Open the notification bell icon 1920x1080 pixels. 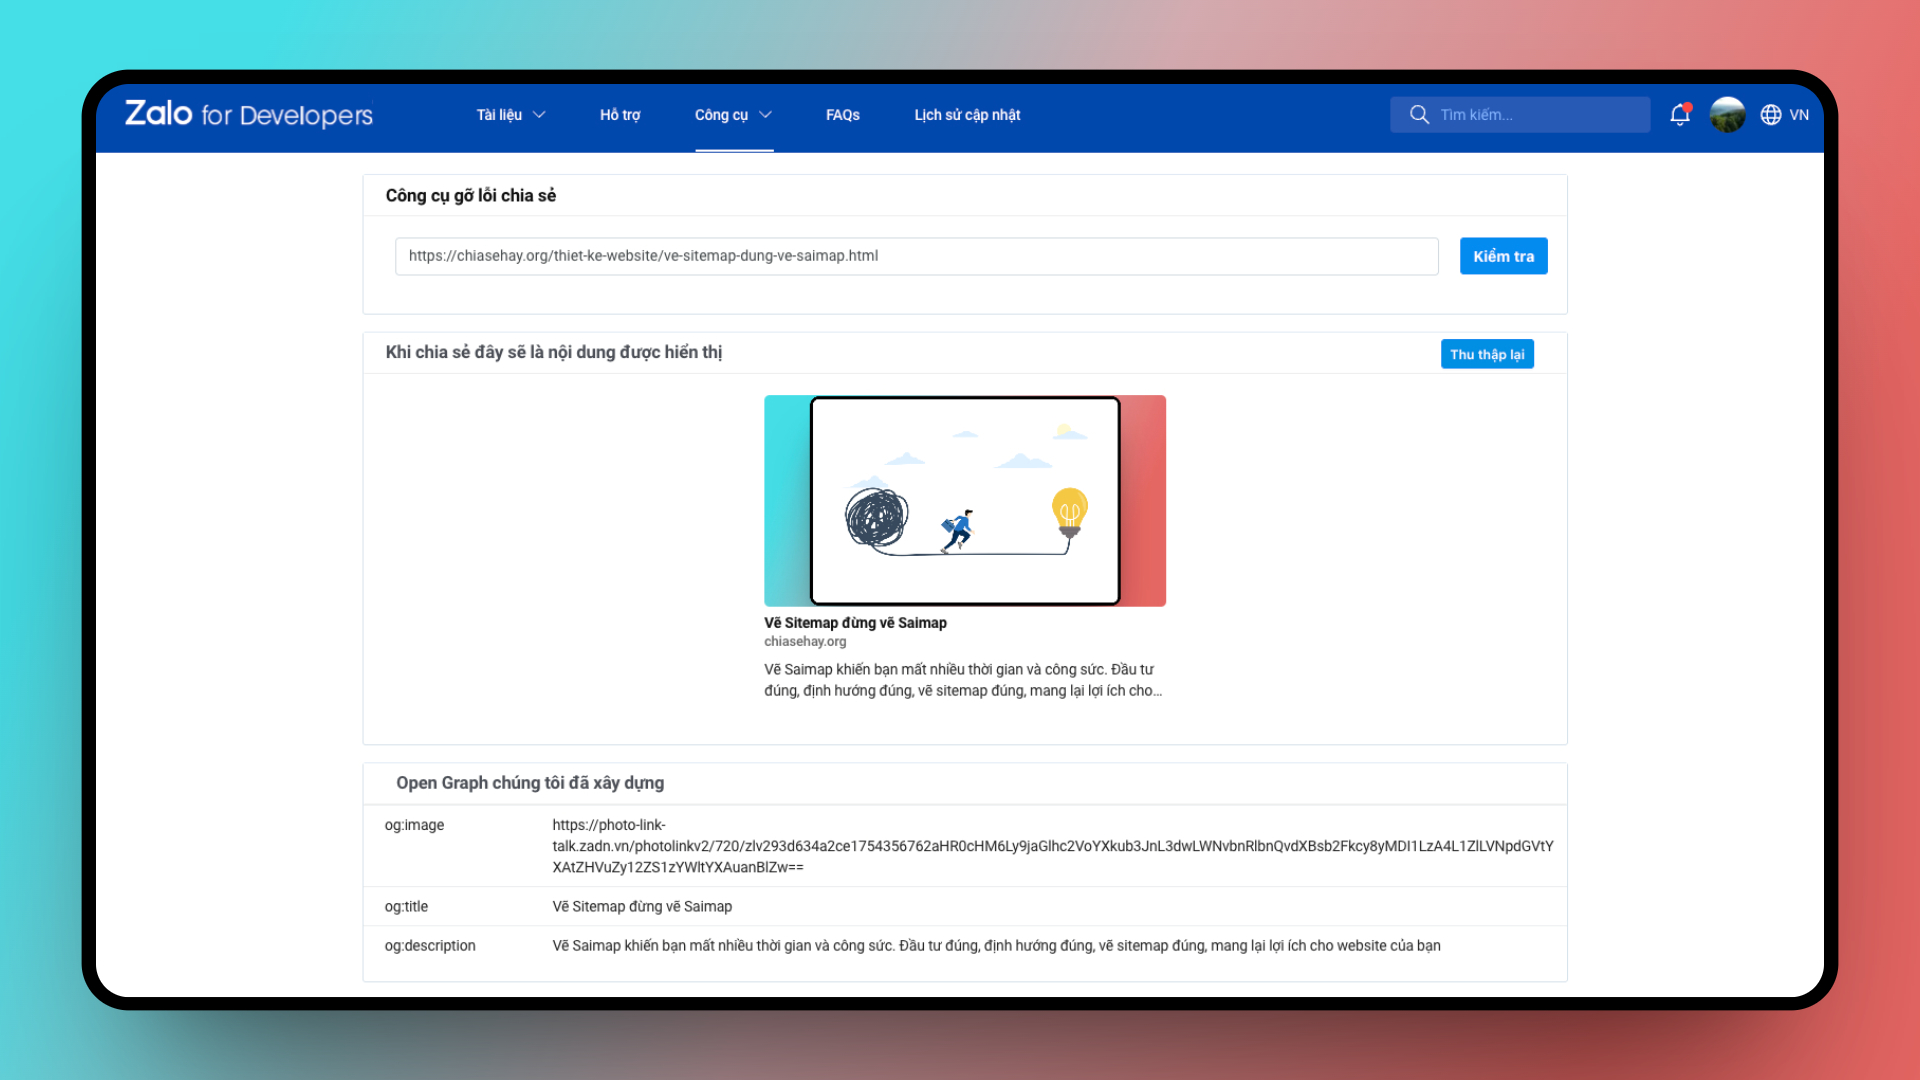click(1680, 115)
